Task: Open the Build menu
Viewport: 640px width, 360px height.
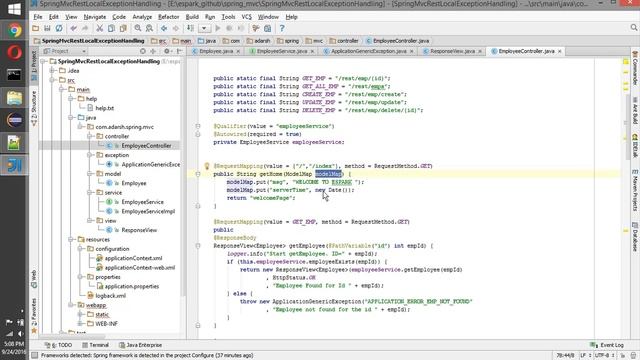Action: pos(192,17)
